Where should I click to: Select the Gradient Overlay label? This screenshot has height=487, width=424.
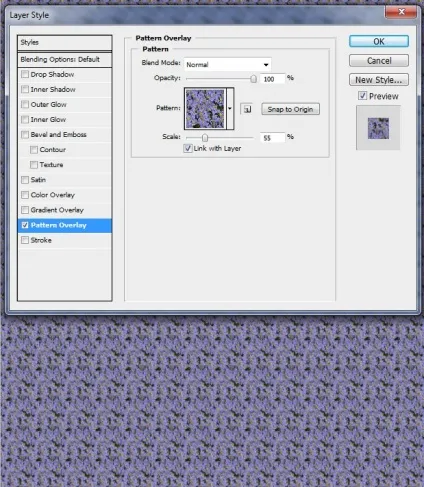57,210
